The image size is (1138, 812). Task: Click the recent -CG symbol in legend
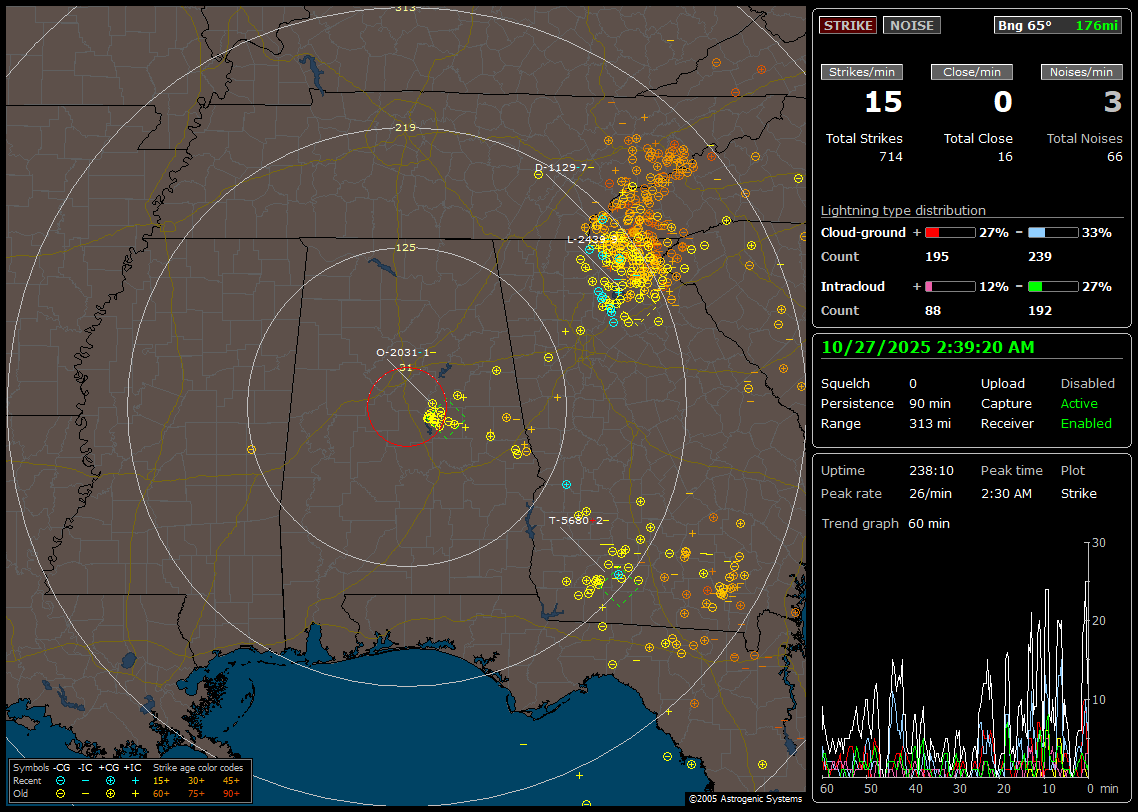(61, 780)
